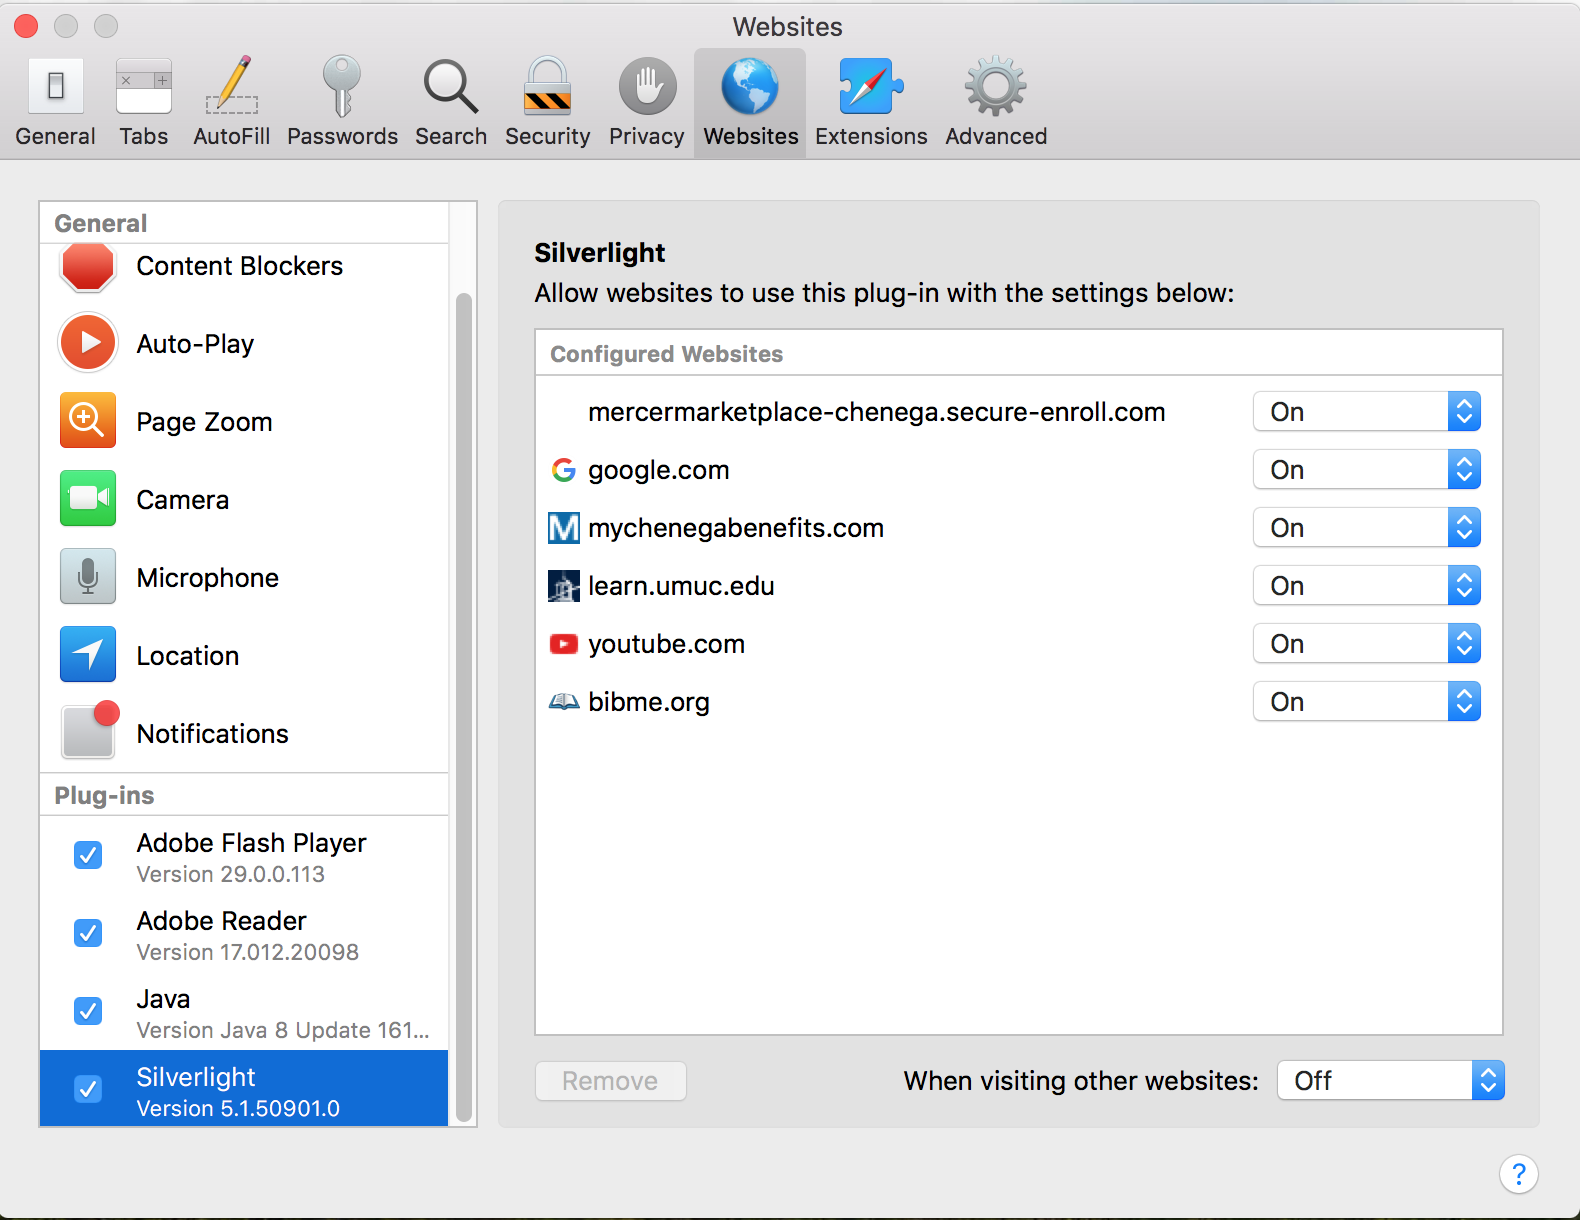The width and height of the screenshot is (1580, 1220).
Task: Click the M favicon for mychenegabenefits.com
Action: 564,528
